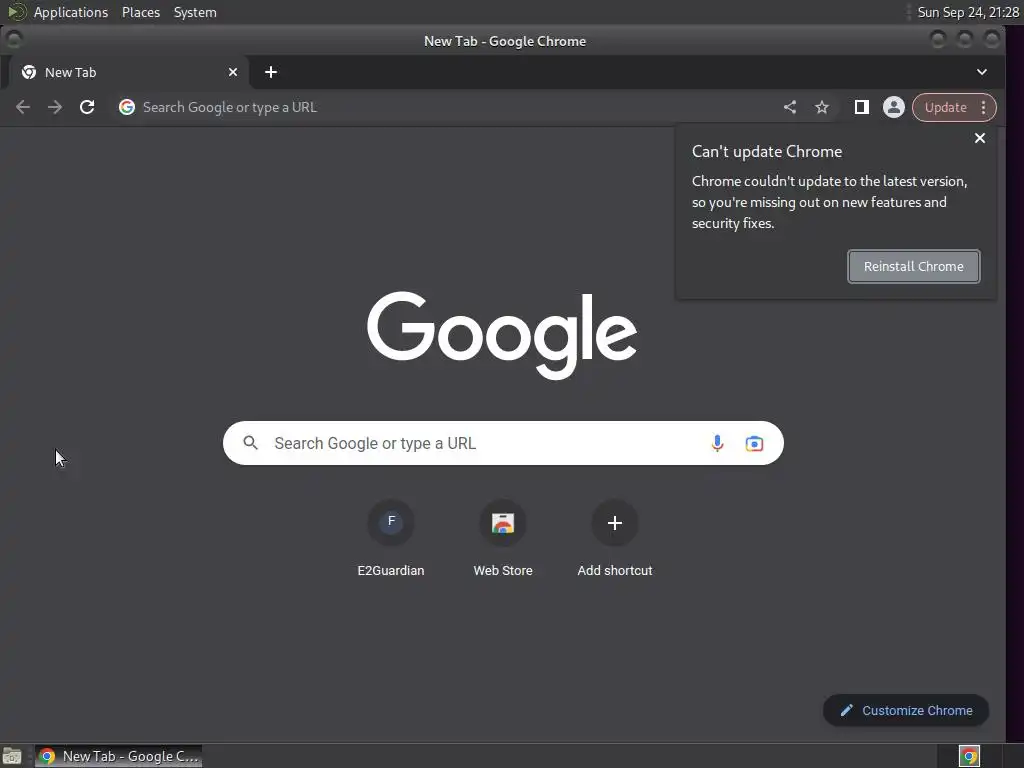
Task: Show desktop icon in bottom panel
Action: tap(12, 756)
